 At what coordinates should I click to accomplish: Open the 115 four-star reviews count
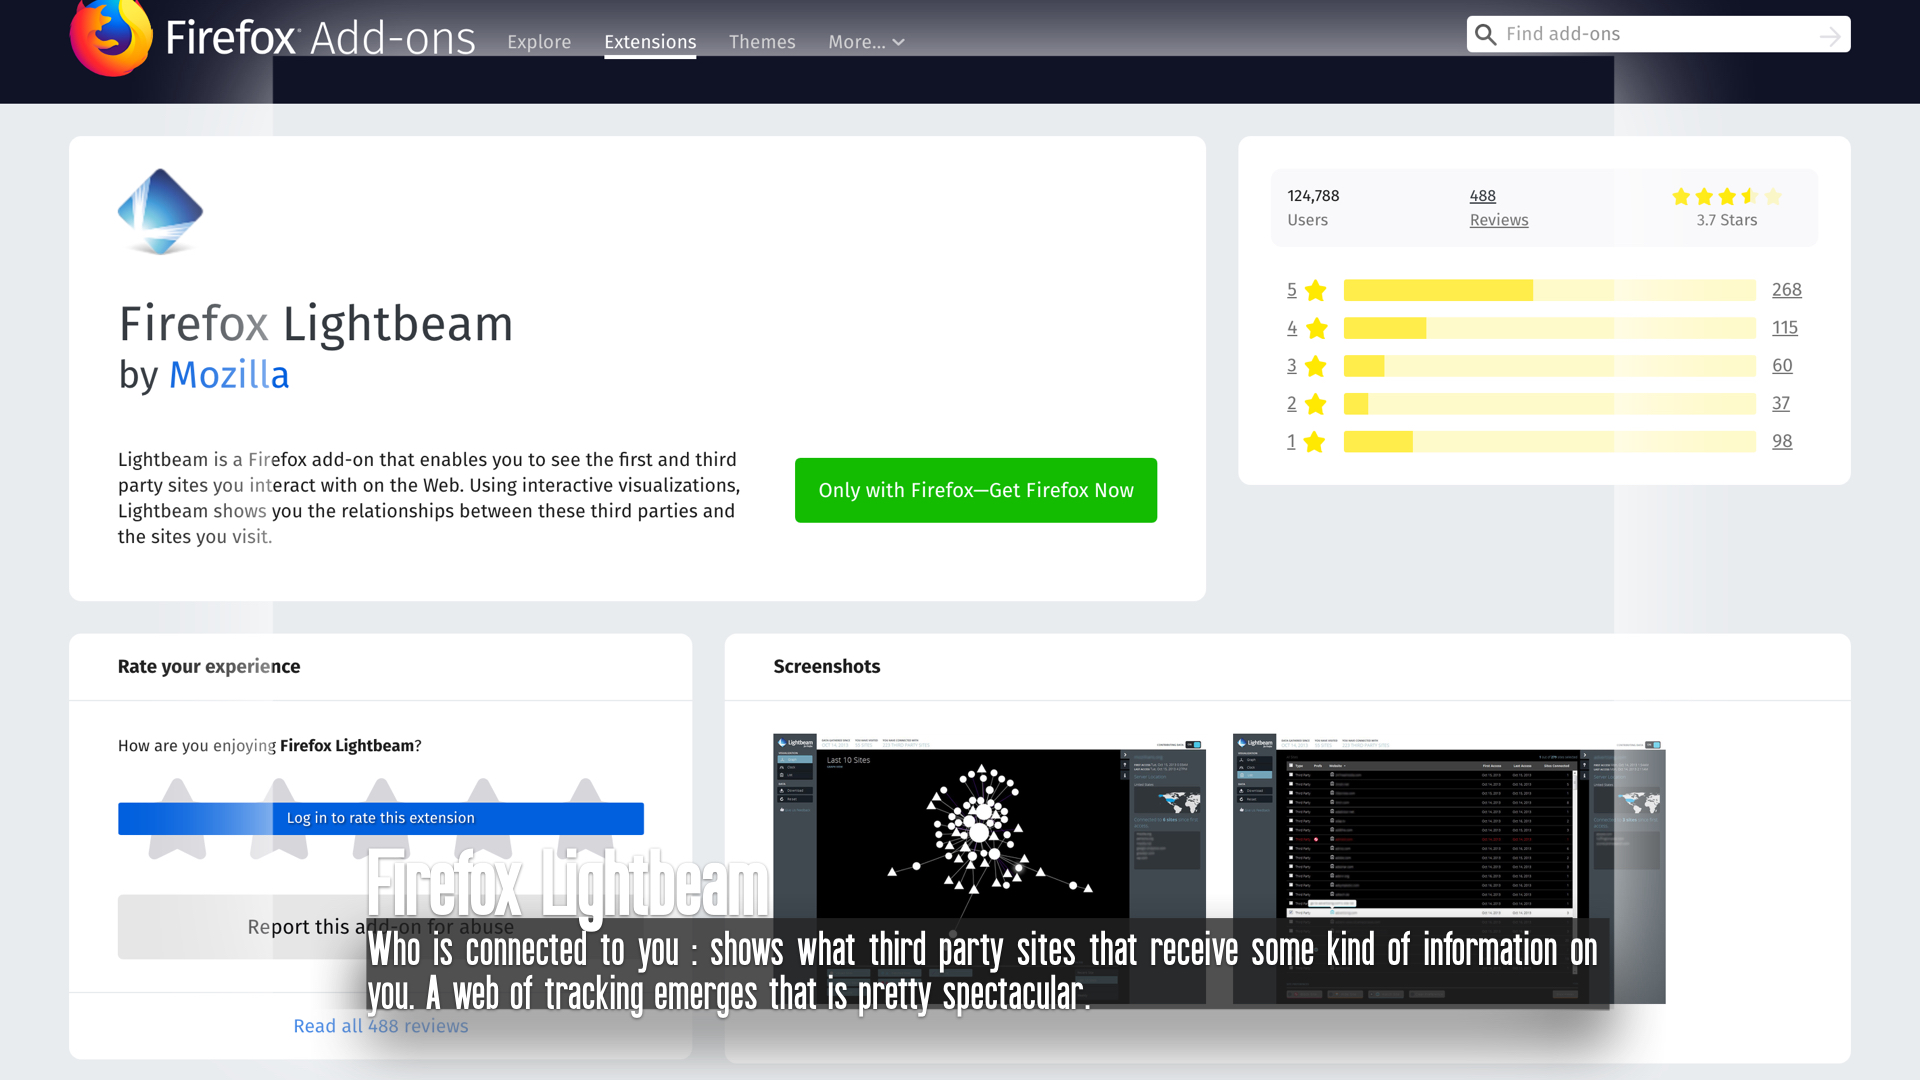click(x=1785, y=328)
